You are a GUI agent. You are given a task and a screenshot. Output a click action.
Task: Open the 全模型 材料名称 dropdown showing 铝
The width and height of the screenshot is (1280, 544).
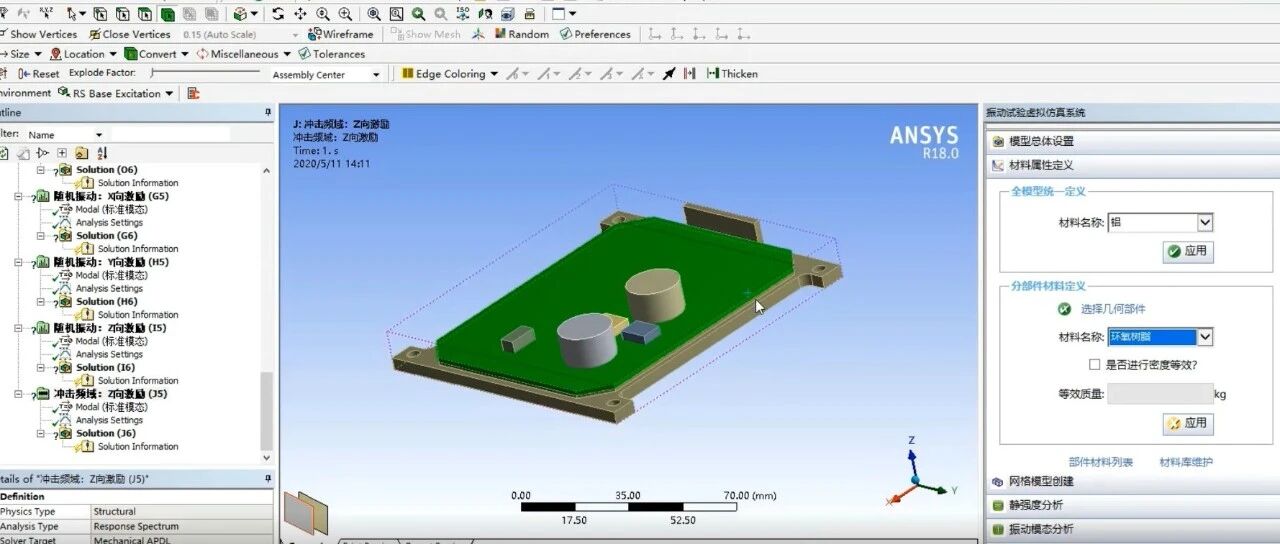(1205, 222)
